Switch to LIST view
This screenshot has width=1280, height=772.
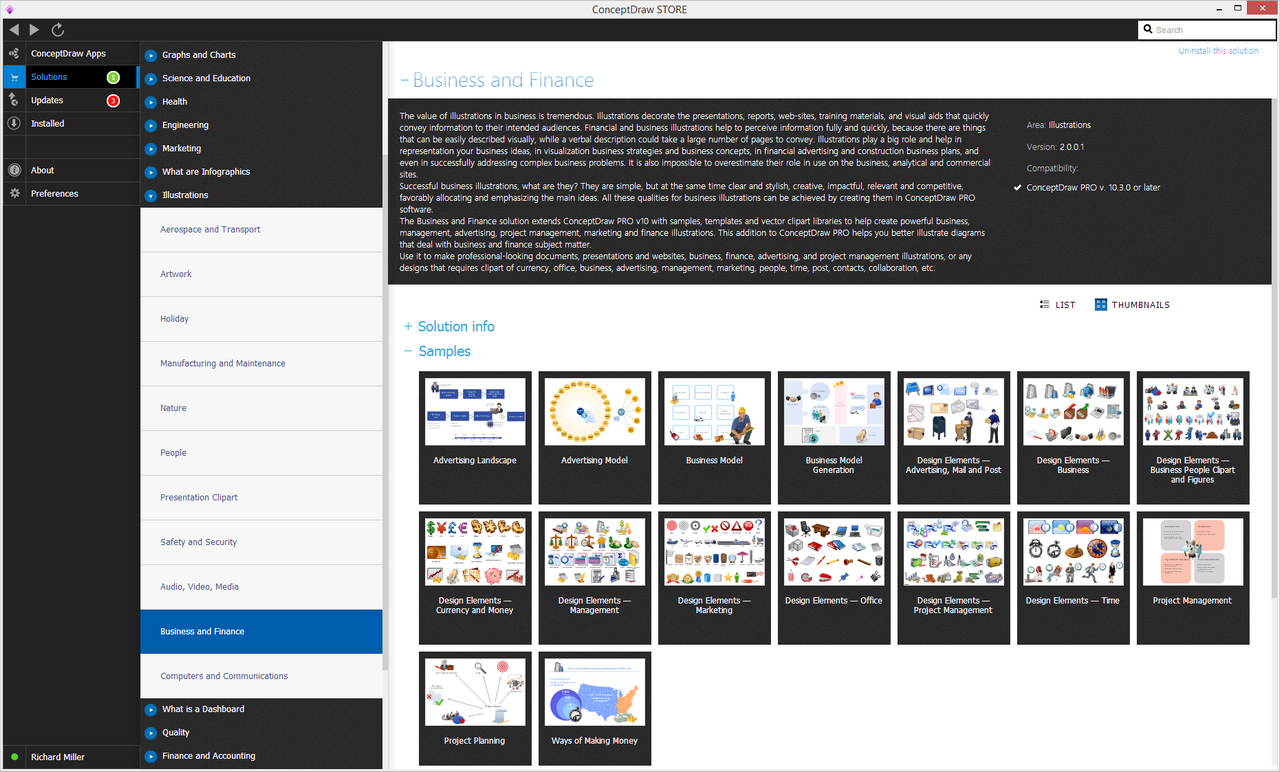pos(1058,305)
